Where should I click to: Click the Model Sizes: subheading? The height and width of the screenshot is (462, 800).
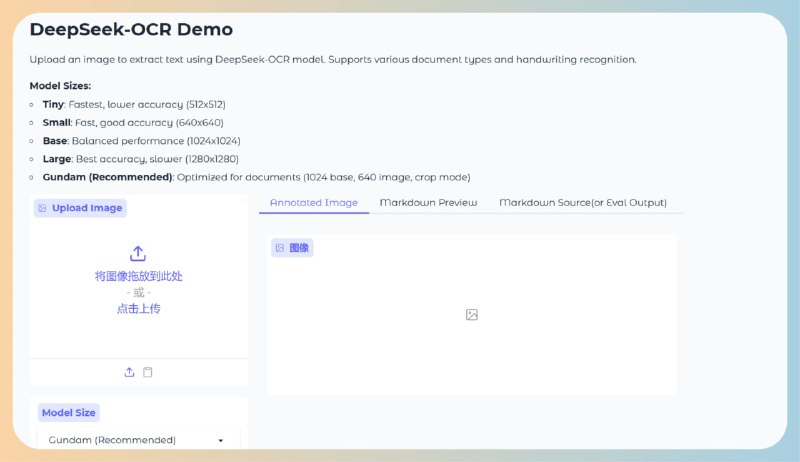coord(60,86)
